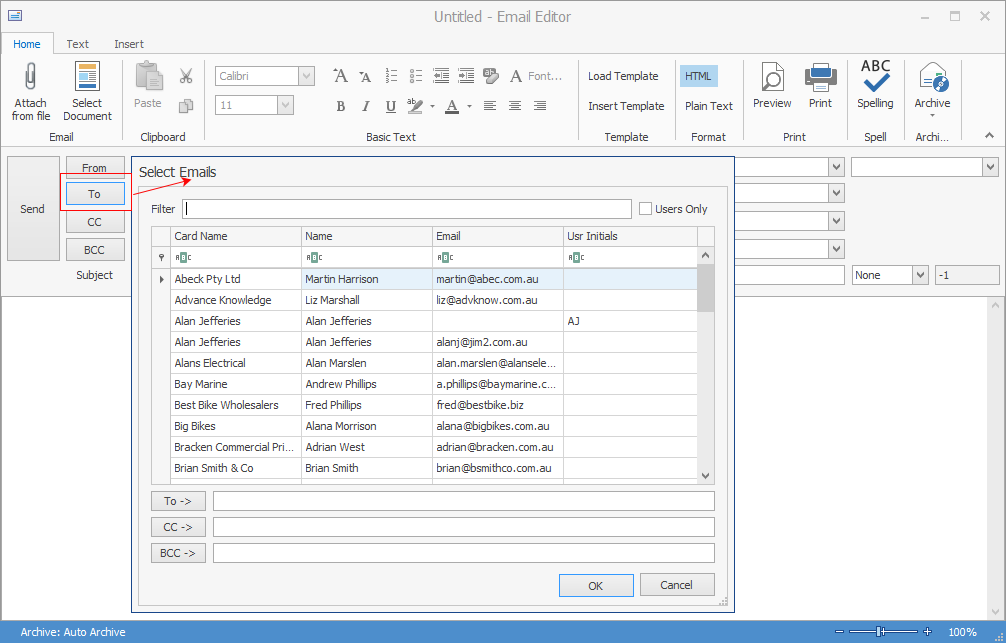Click the underline formatting icon
1006x643 pixels.
[x=390, y=106]
